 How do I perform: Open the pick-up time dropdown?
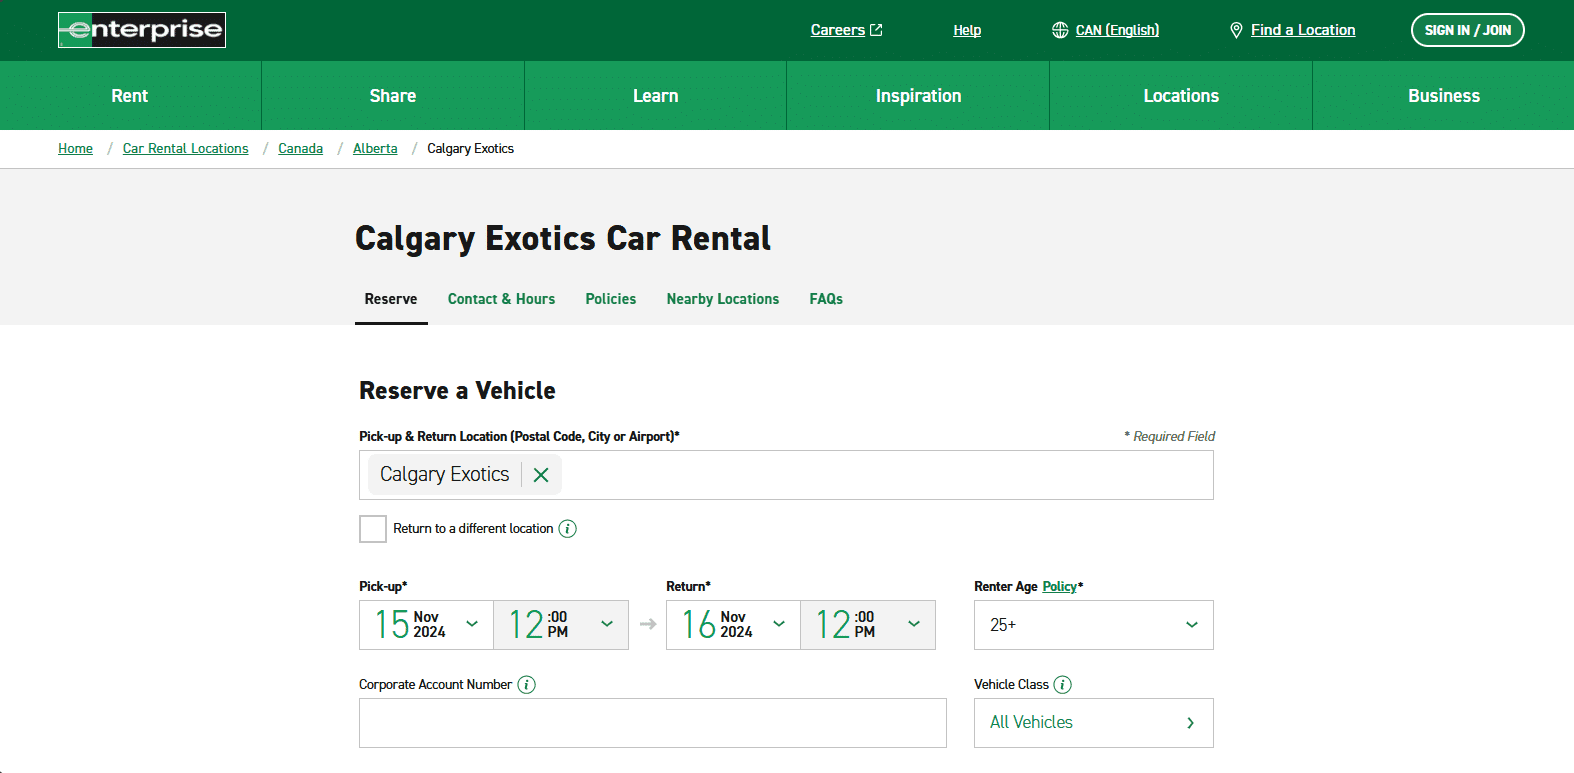pos(561,625)
